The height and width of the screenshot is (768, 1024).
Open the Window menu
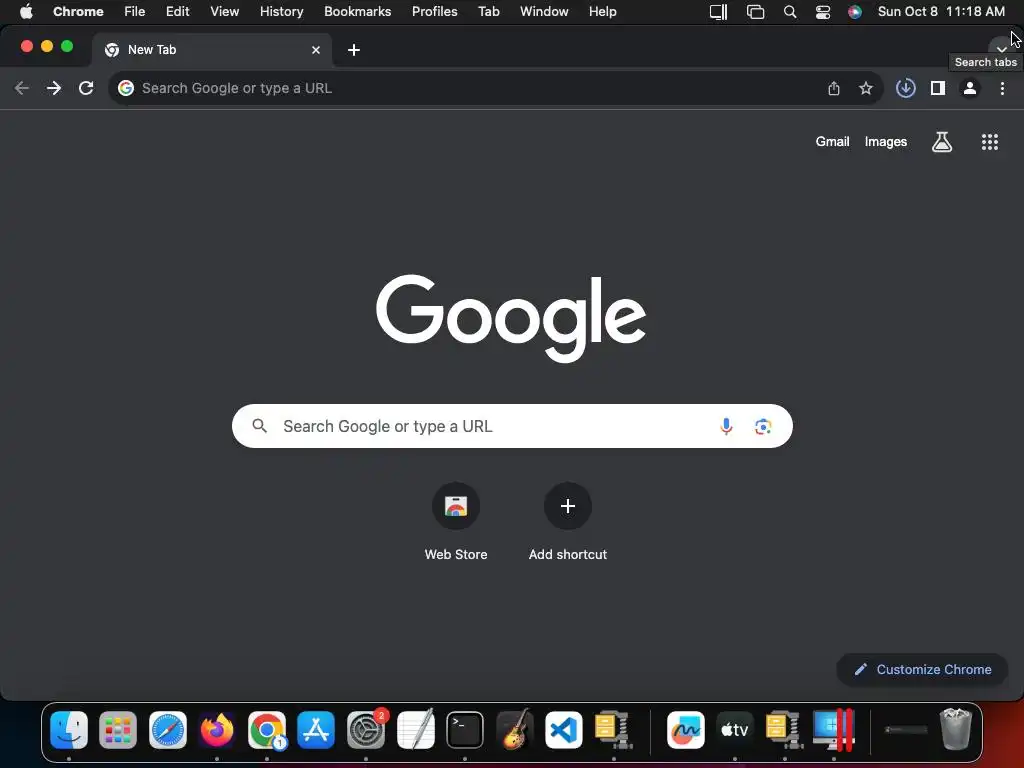544,11
